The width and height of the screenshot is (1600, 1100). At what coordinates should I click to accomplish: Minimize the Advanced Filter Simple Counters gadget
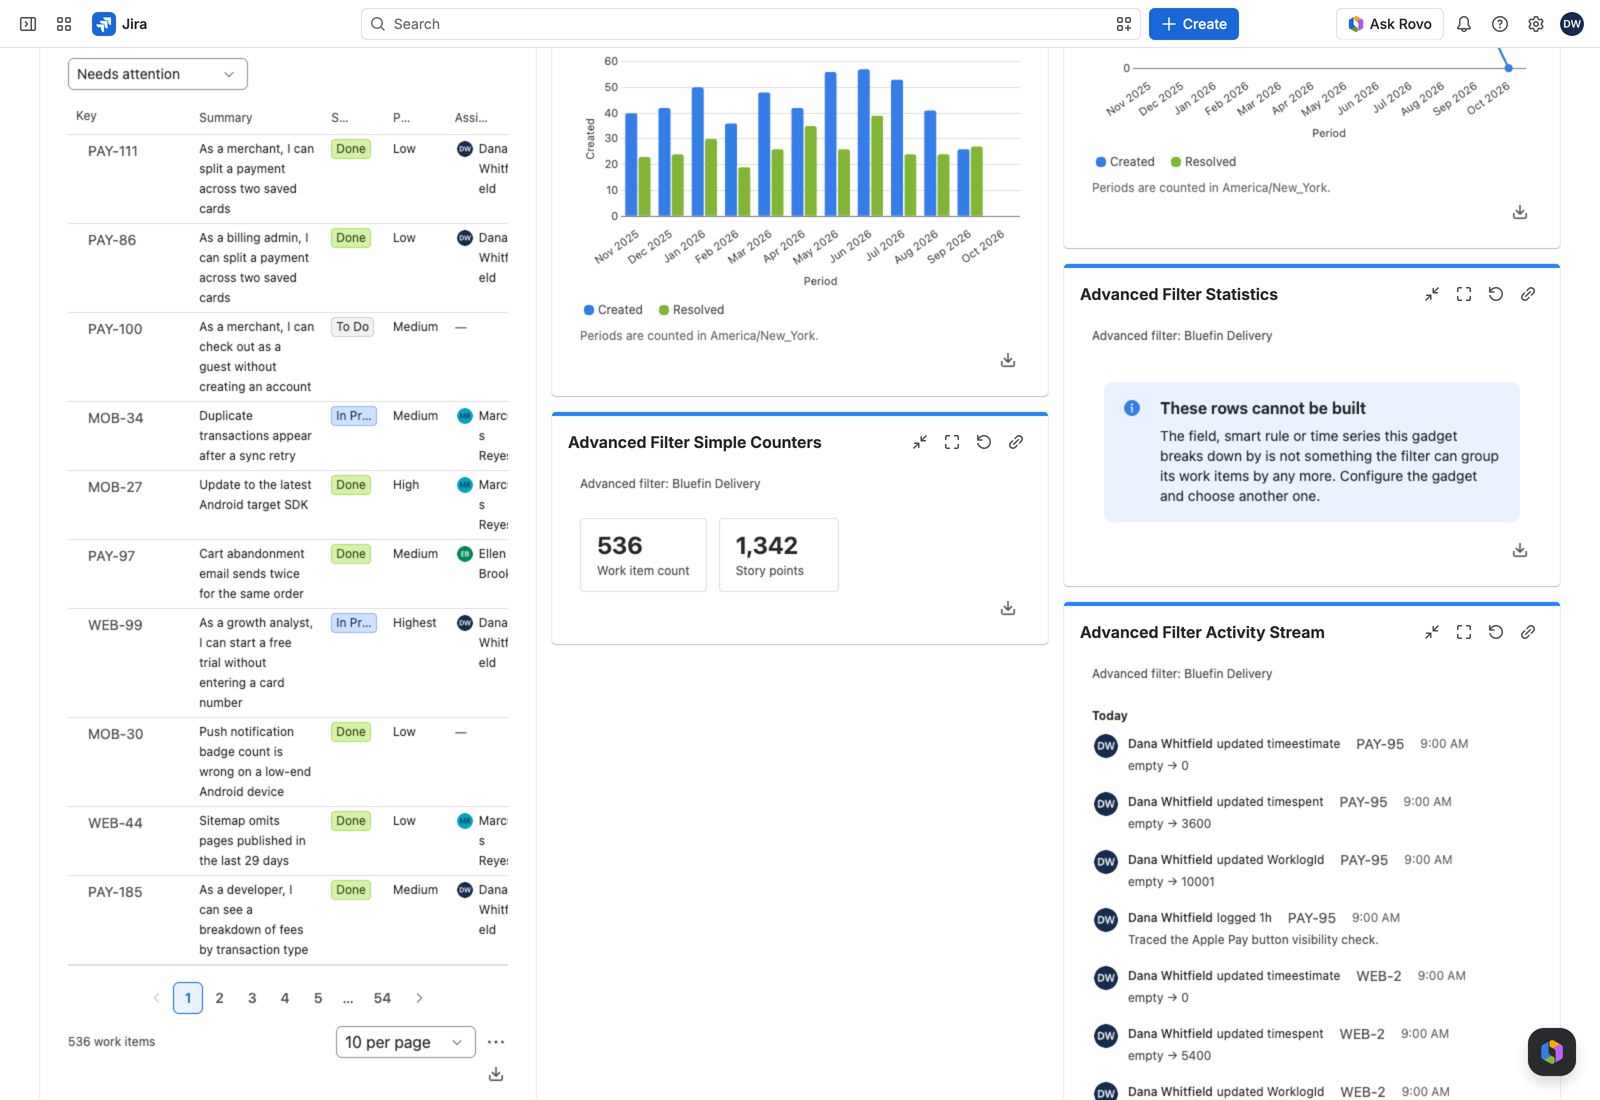click(920, 442)
